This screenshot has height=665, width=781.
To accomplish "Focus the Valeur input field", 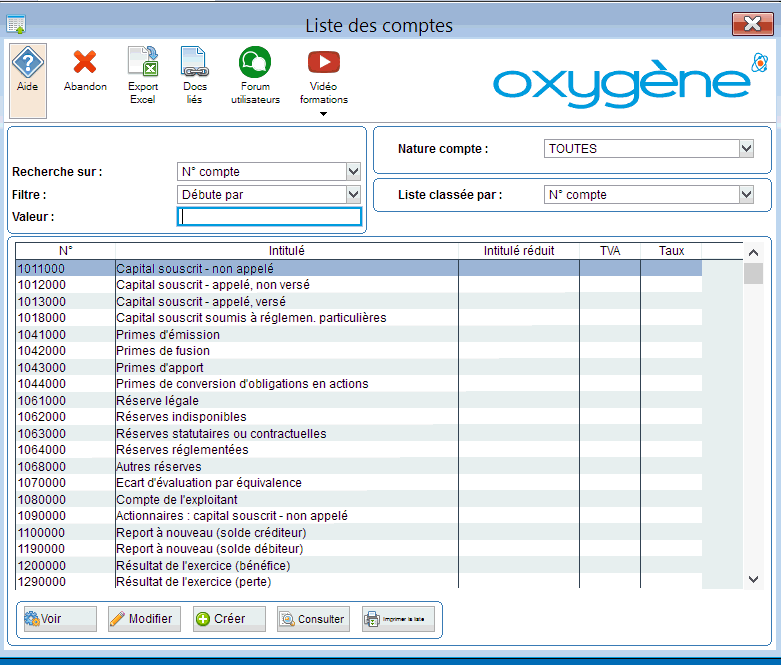I will pos(268,217).
